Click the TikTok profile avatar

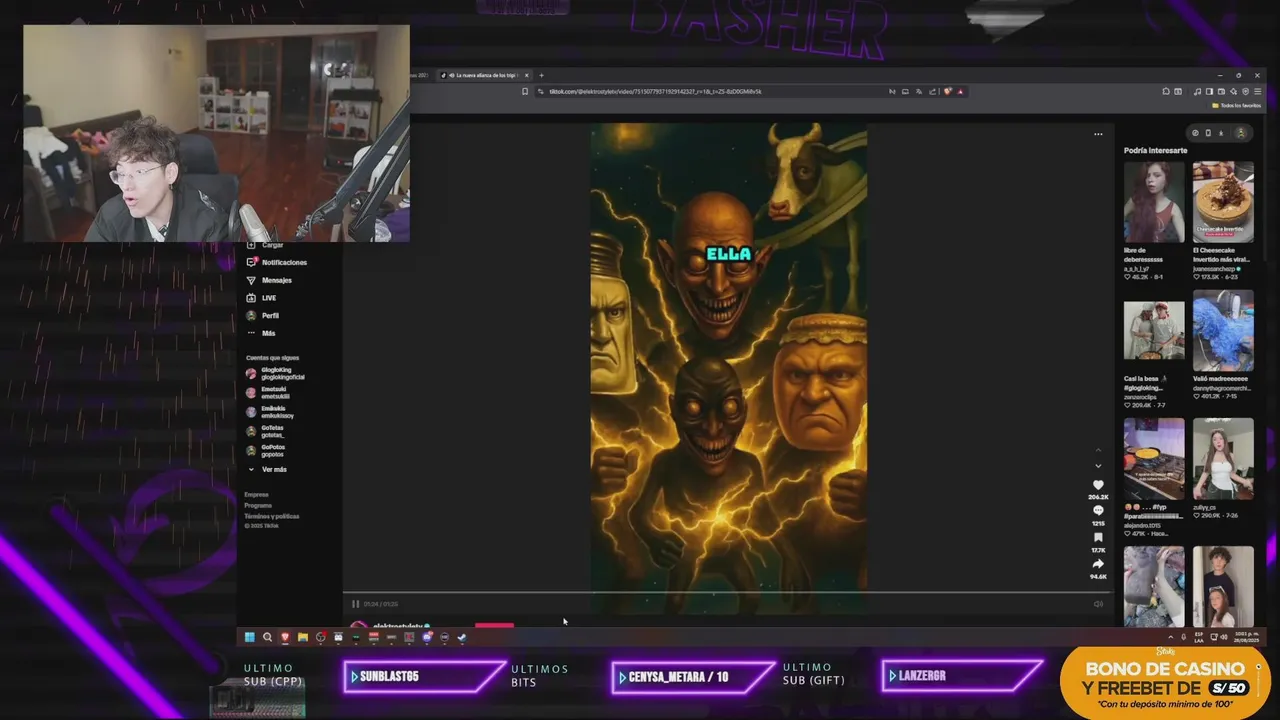pyautogui.click(x=1241, y=133)
